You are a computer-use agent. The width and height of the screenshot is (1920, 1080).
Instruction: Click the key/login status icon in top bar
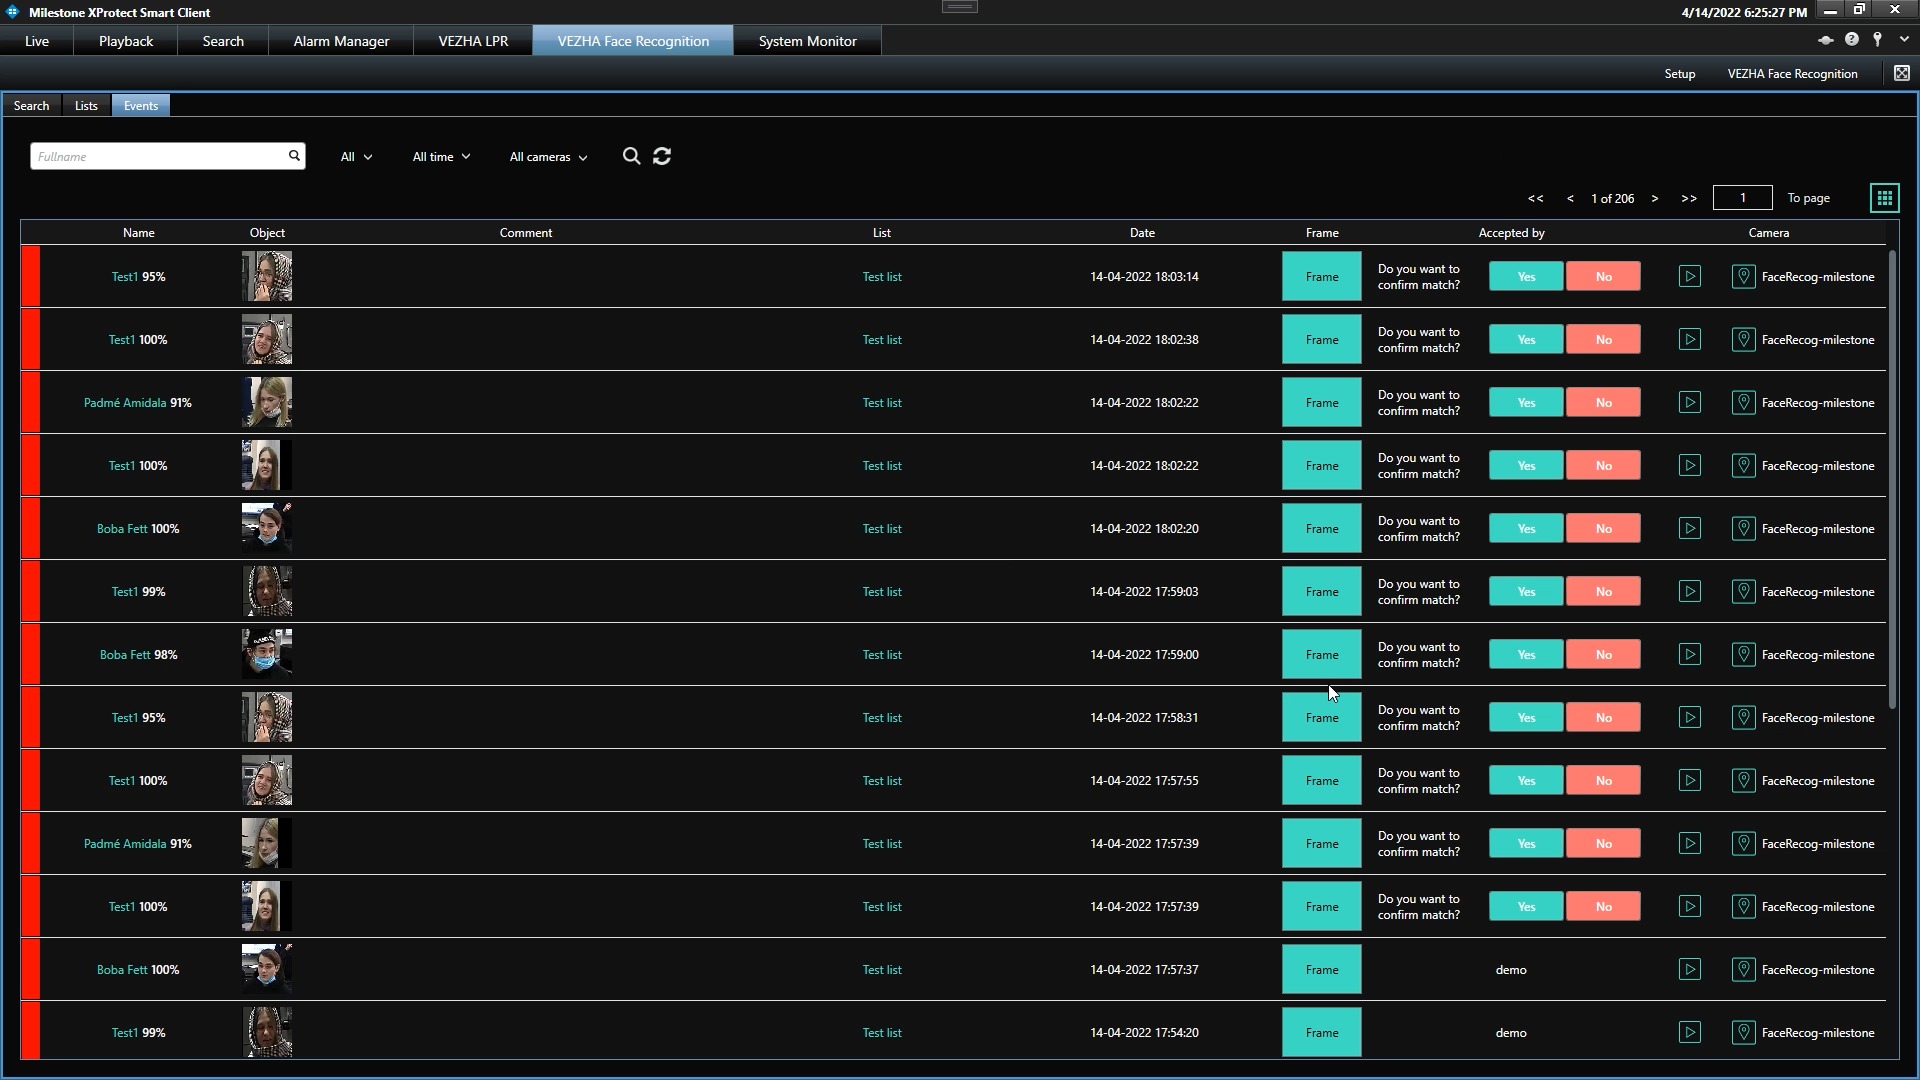pyautogui.click(x=1877, y=40)
